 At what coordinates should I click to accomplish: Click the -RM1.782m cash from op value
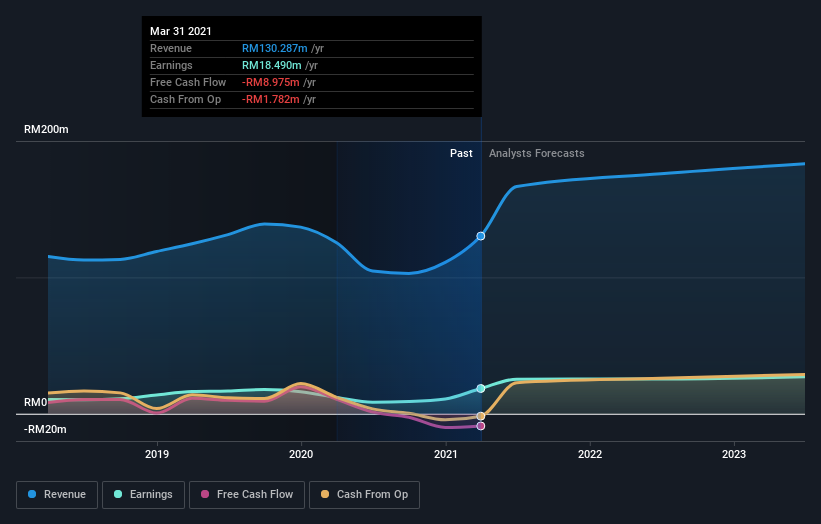(x=271, y=99)
